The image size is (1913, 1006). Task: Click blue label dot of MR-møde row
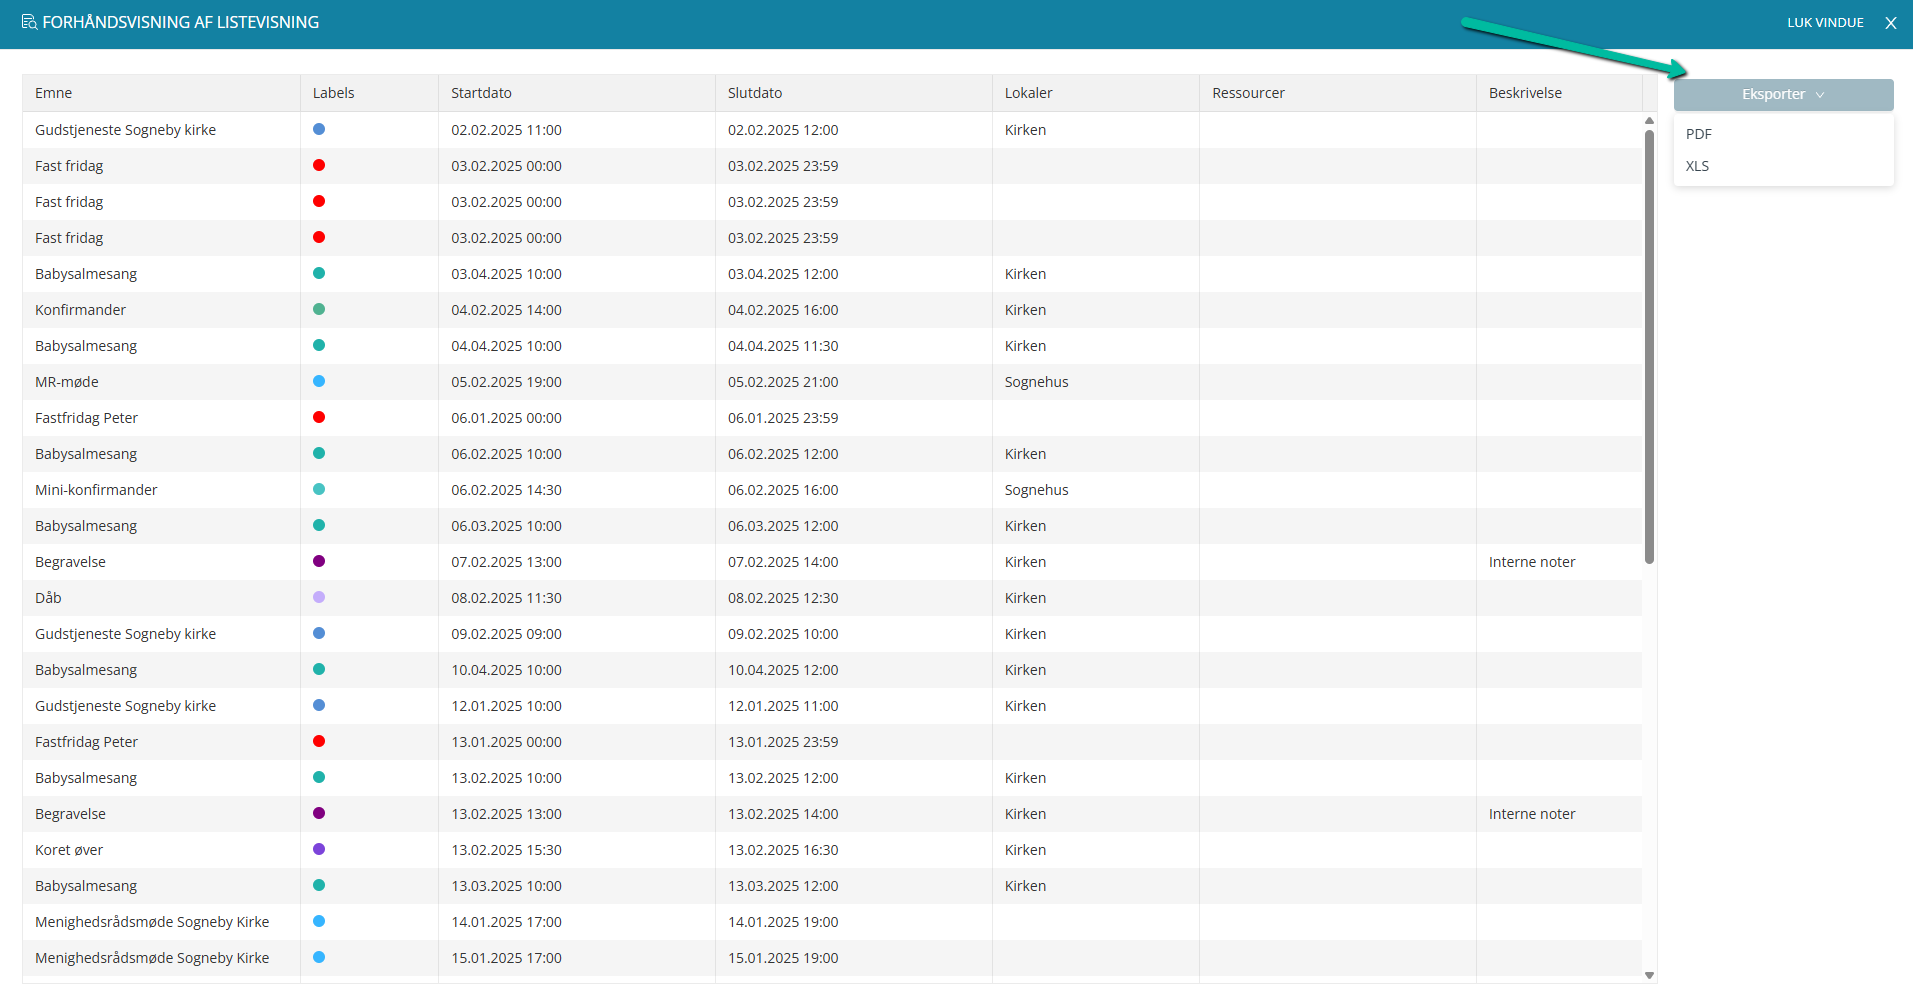319,381
